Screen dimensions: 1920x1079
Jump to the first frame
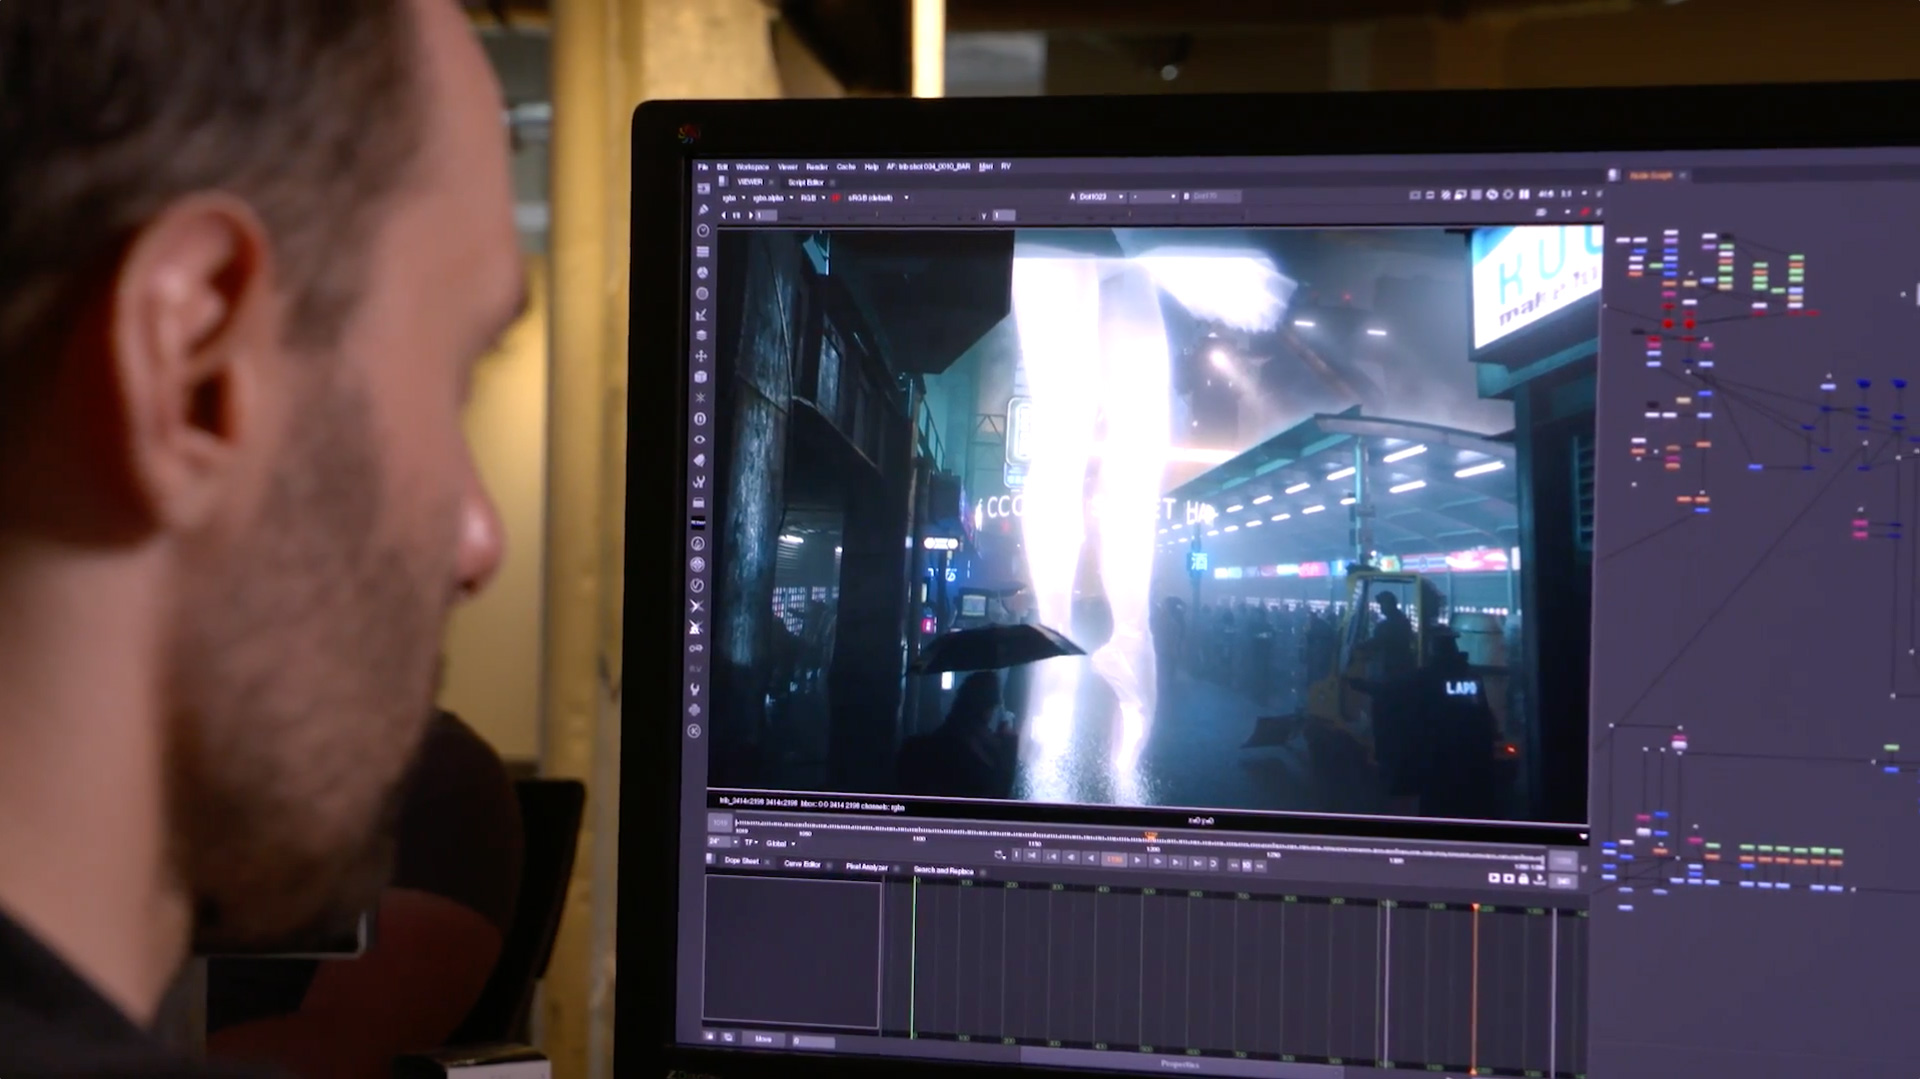(1031, 856)
